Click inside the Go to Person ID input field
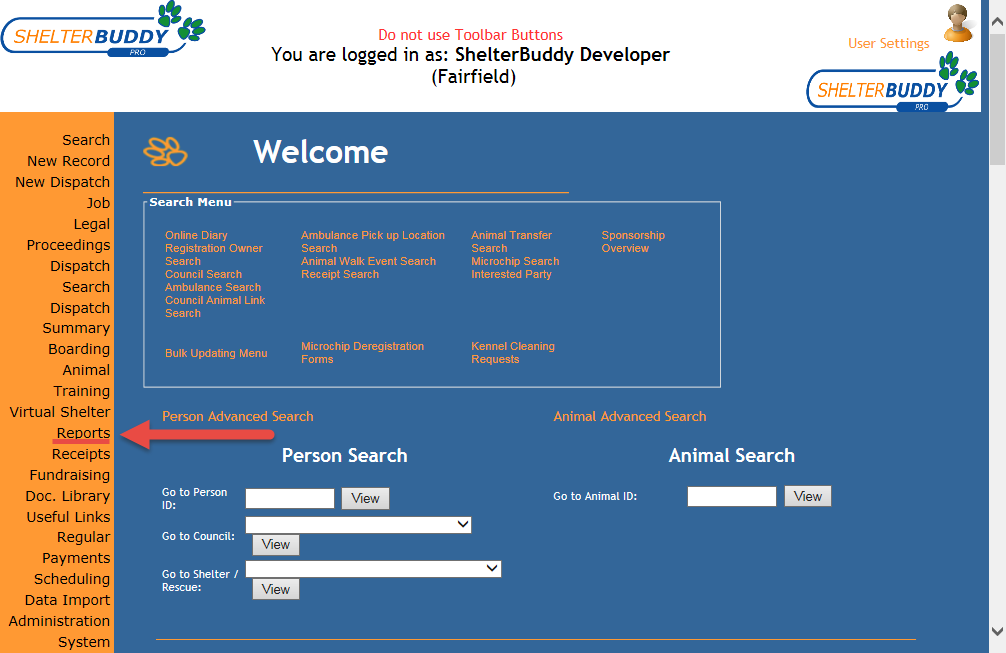This screenshot has width=1006, height=653. pyautogui.click(x=289, y=498)
